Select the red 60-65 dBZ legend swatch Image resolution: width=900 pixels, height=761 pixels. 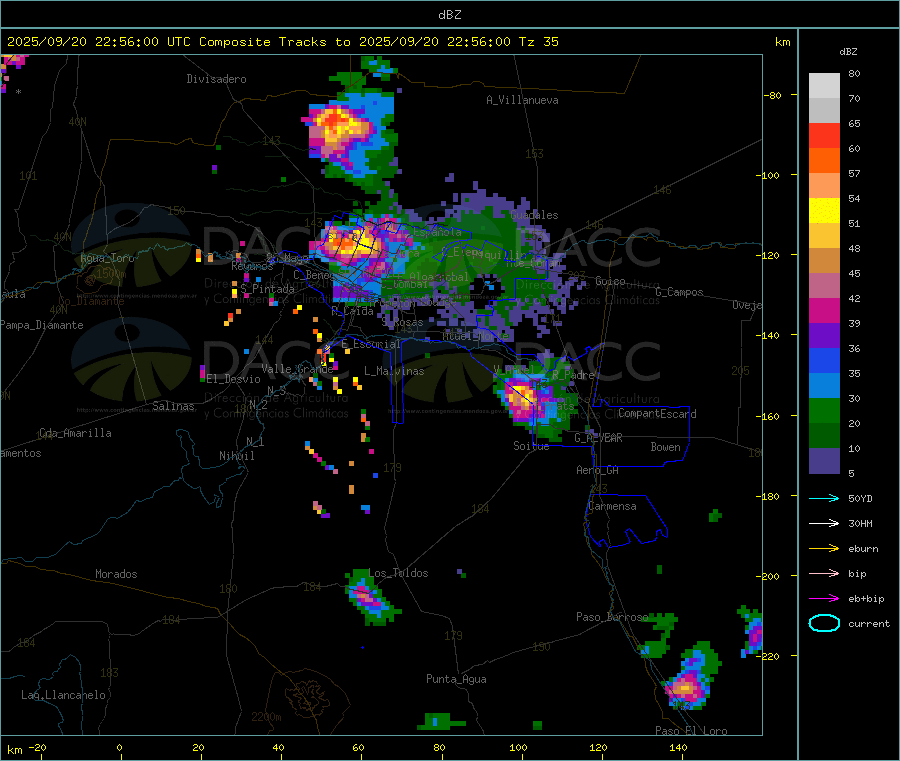pos(824,135)
